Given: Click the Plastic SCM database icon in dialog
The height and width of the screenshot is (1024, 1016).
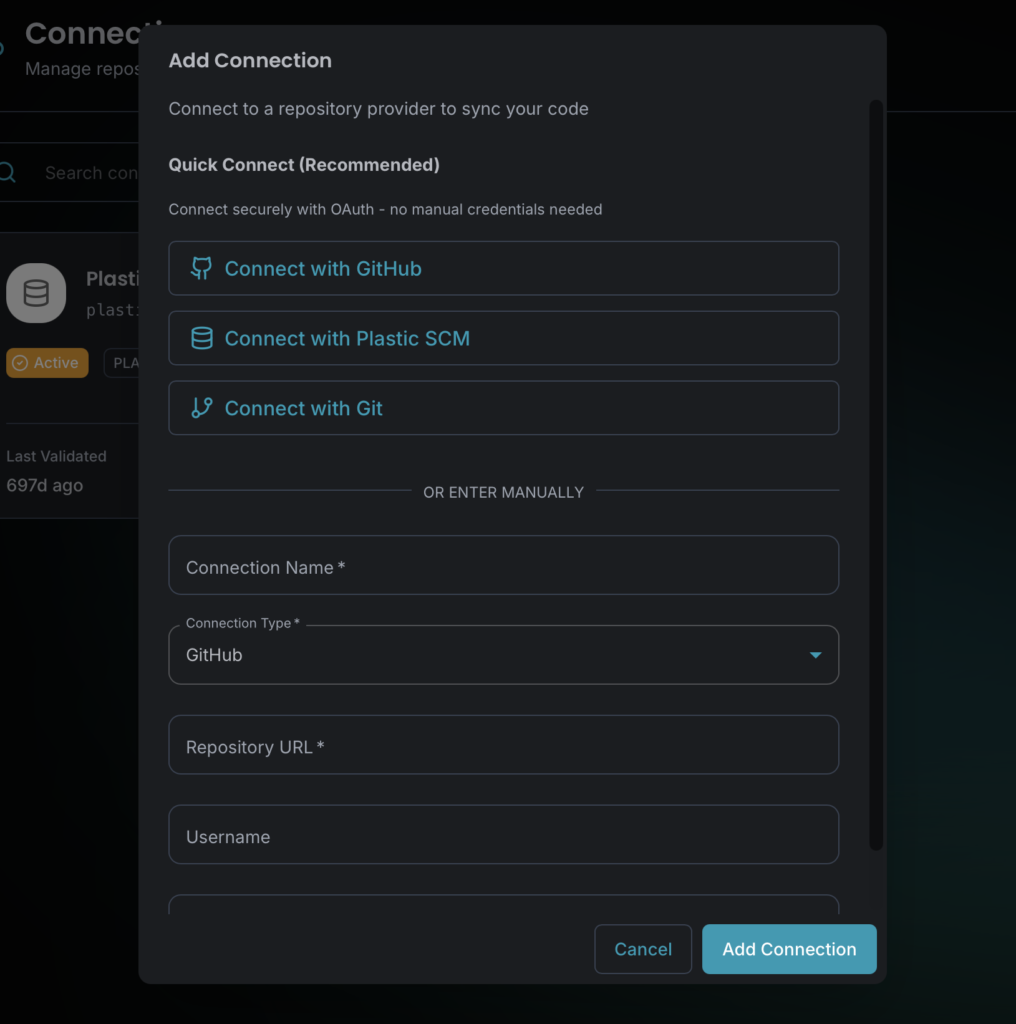Looking at the screenshot, I should (202, 338).
